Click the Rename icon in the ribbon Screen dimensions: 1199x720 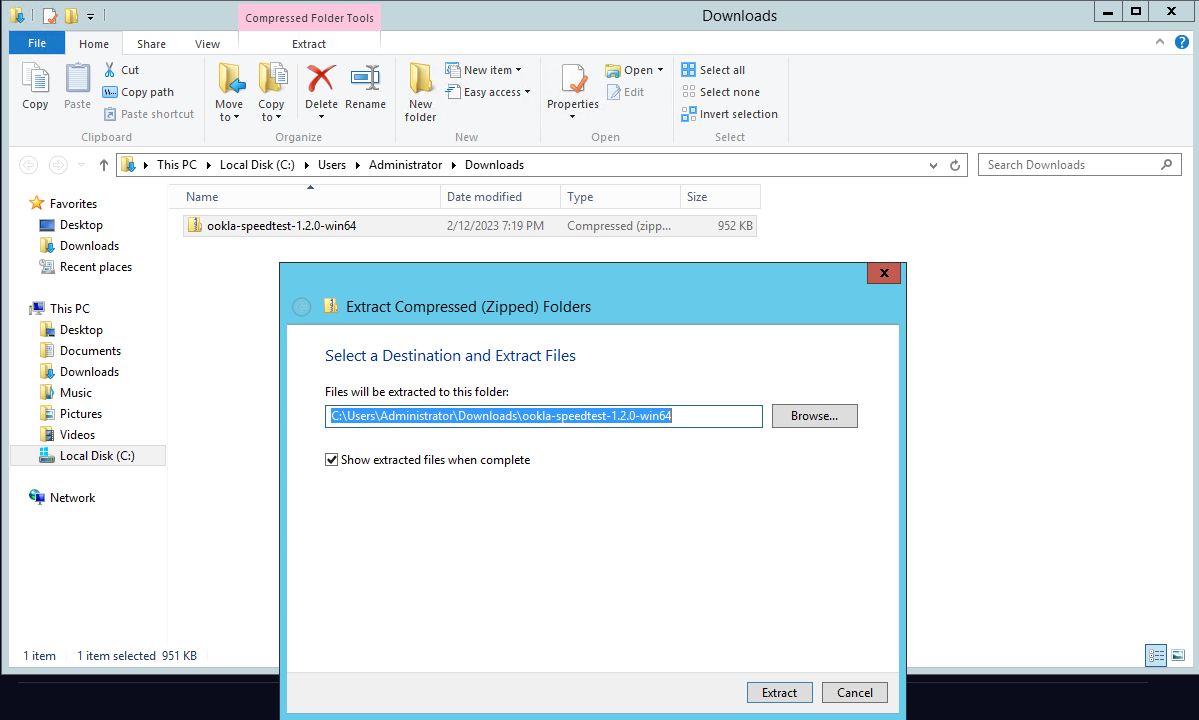point(365,80)
